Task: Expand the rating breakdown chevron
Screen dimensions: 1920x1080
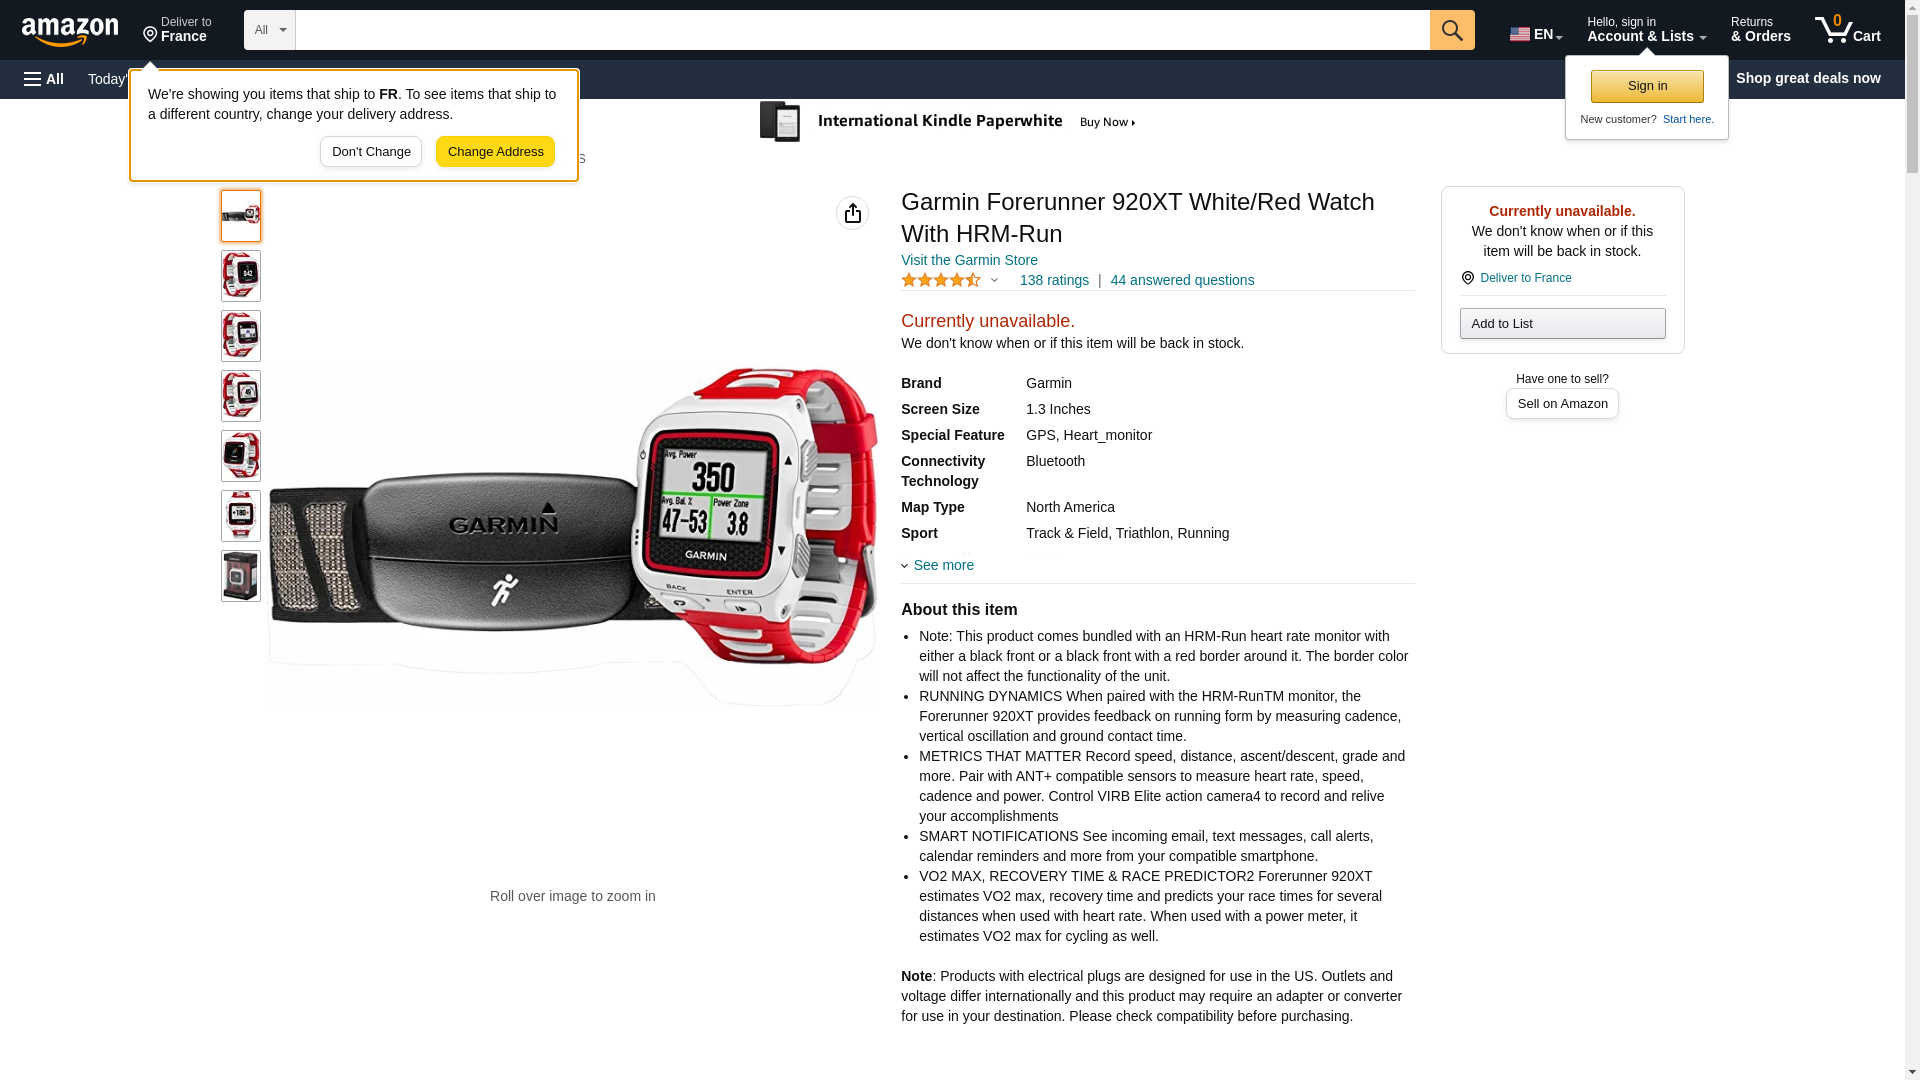Action: 994,281
